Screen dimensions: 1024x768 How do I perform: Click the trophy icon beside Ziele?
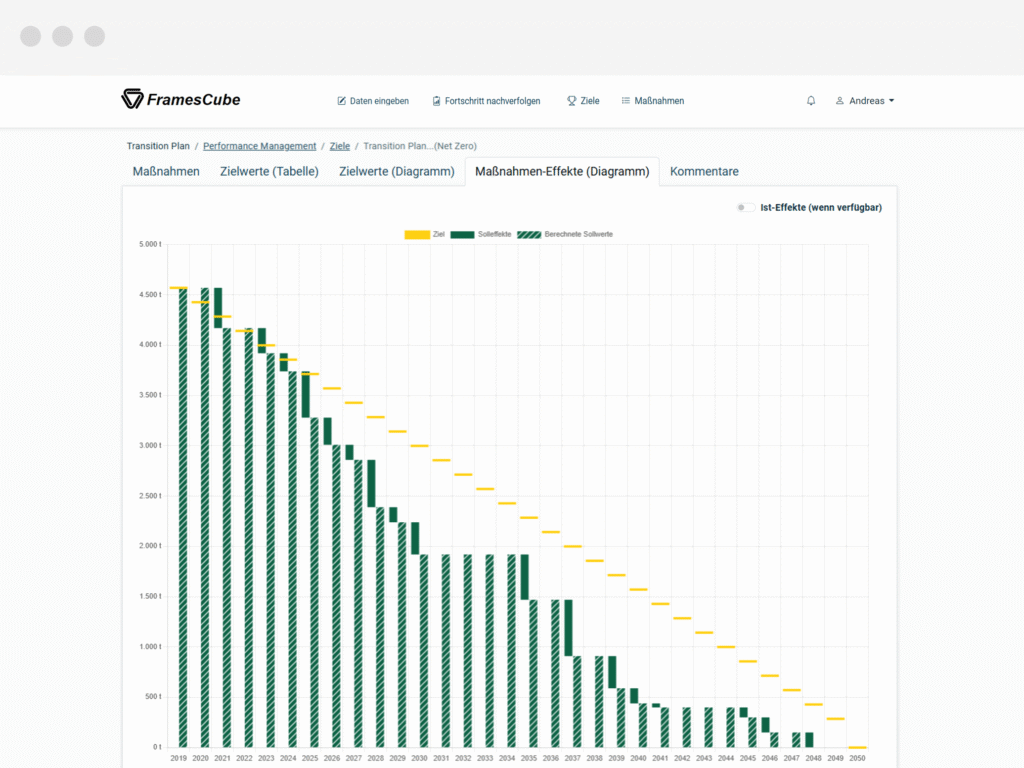(x=571, y=101)
